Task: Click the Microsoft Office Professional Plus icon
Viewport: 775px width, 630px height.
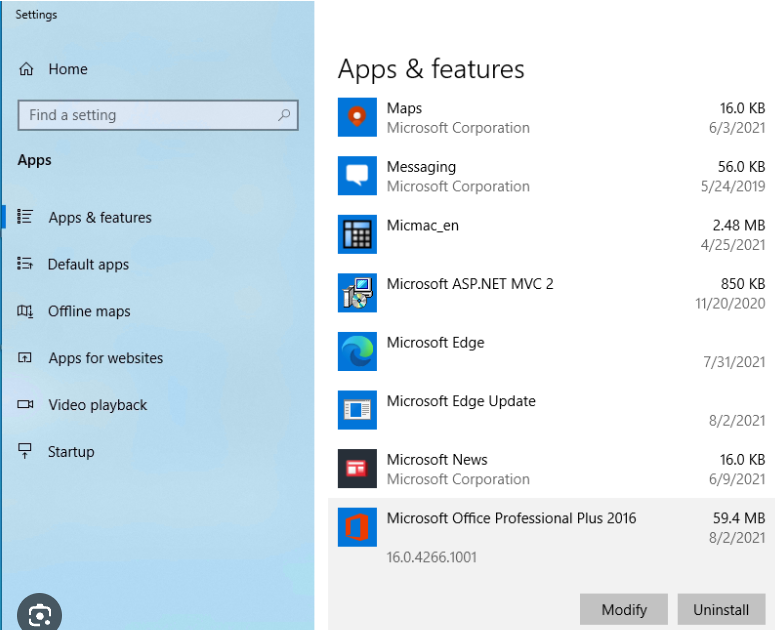Action: click(357, 527)
